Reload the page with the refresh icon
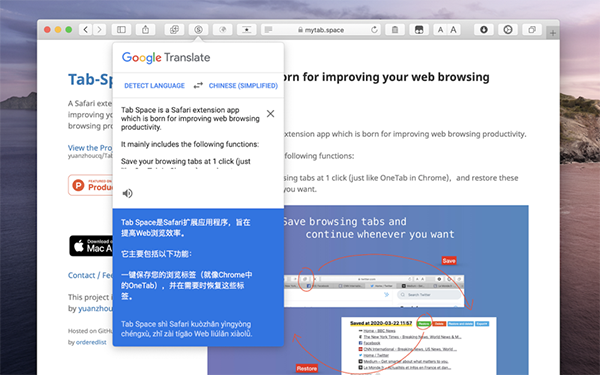600x375 pixels. coord(374,29)
